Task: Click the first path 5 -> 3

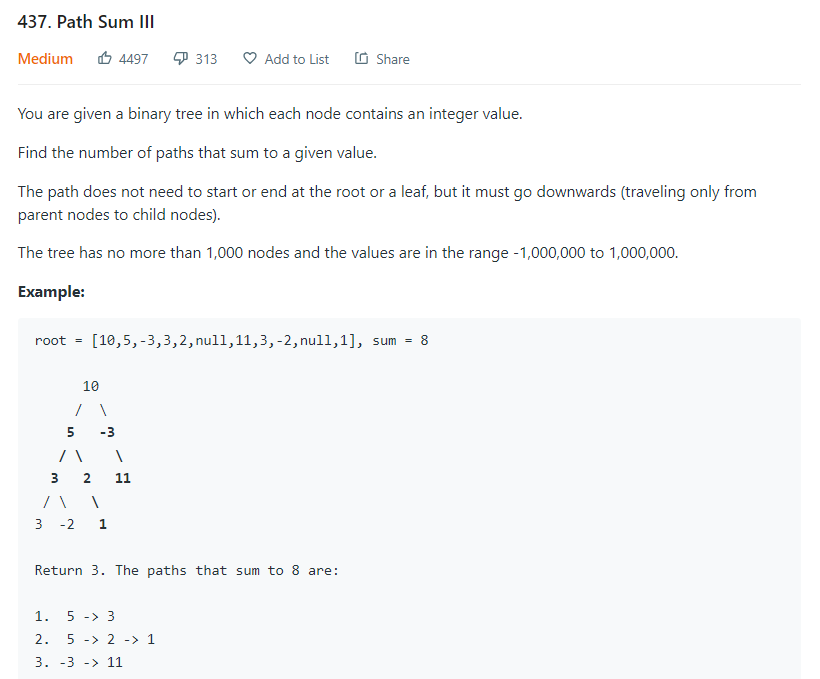Action: pyautogui.click(x=90, y=616)
